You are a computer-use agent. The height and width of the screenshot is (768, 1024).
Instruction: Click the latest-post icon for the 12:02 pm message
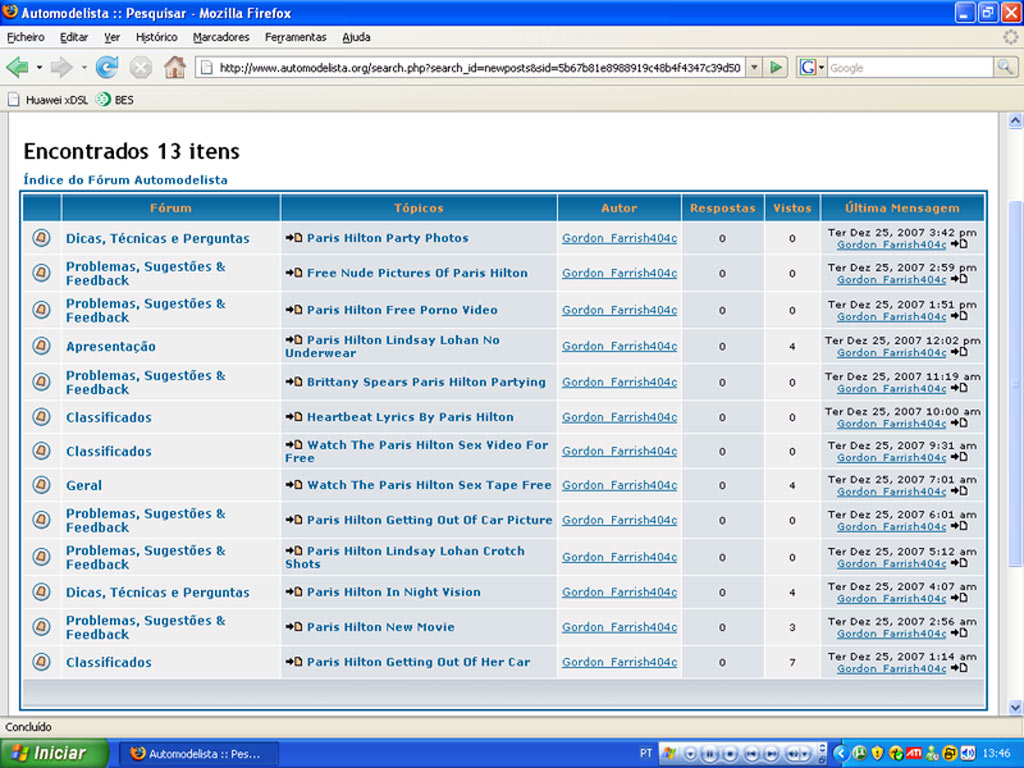point(959,353)
